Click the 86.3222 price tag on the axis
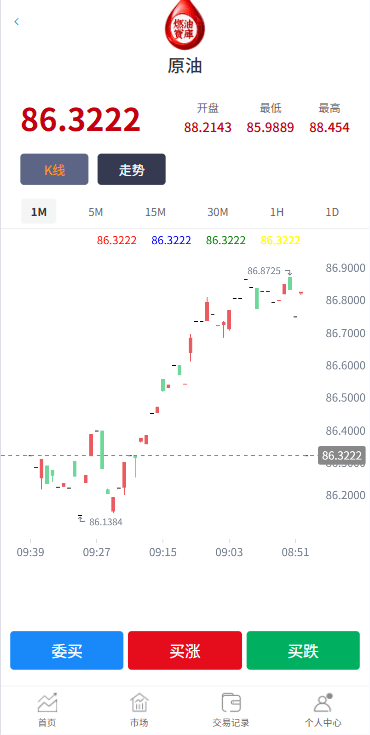This screenshot has width=370, height=735. pos(341,455)
